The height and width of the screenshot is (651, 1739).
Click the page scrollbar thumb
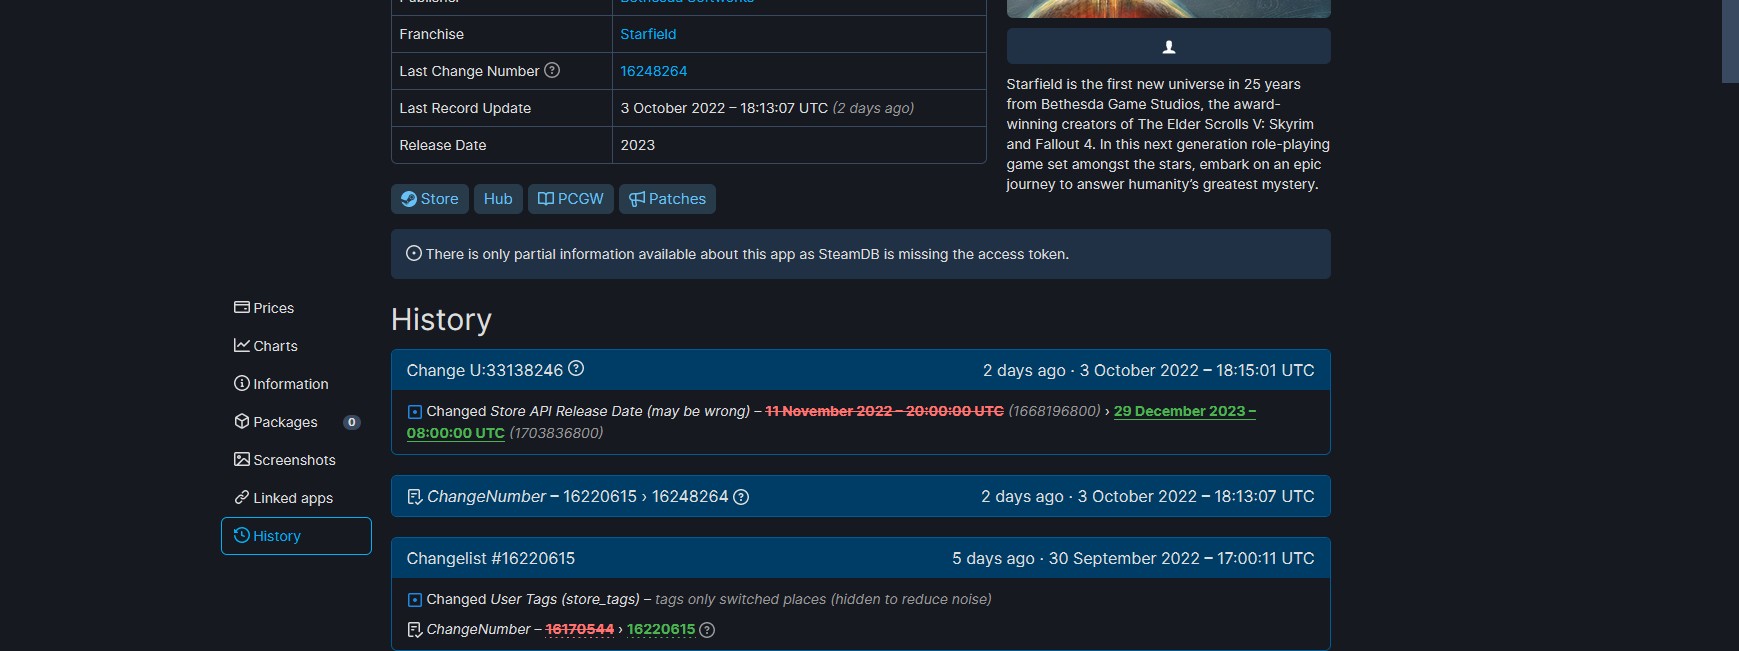1730,41
